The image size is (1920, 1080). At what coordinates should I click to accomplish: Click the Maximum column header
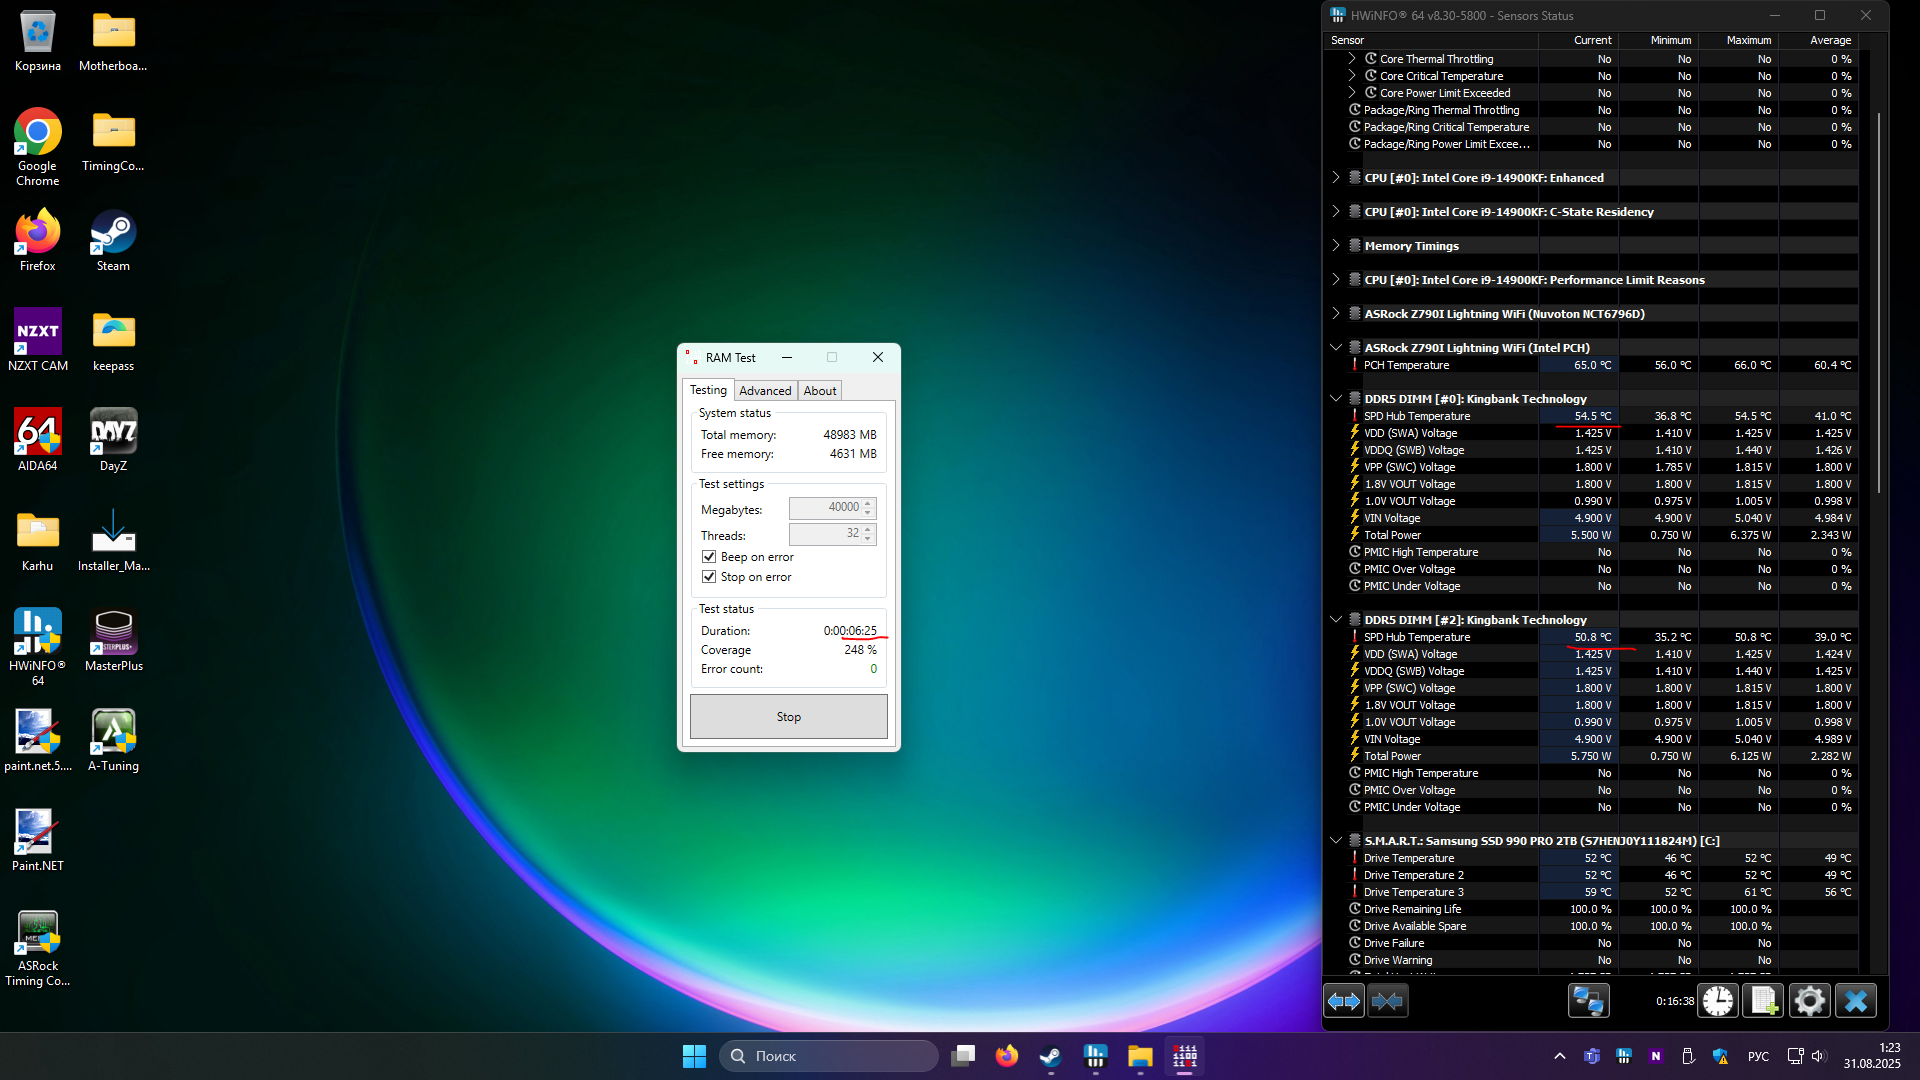[1738, 40]
